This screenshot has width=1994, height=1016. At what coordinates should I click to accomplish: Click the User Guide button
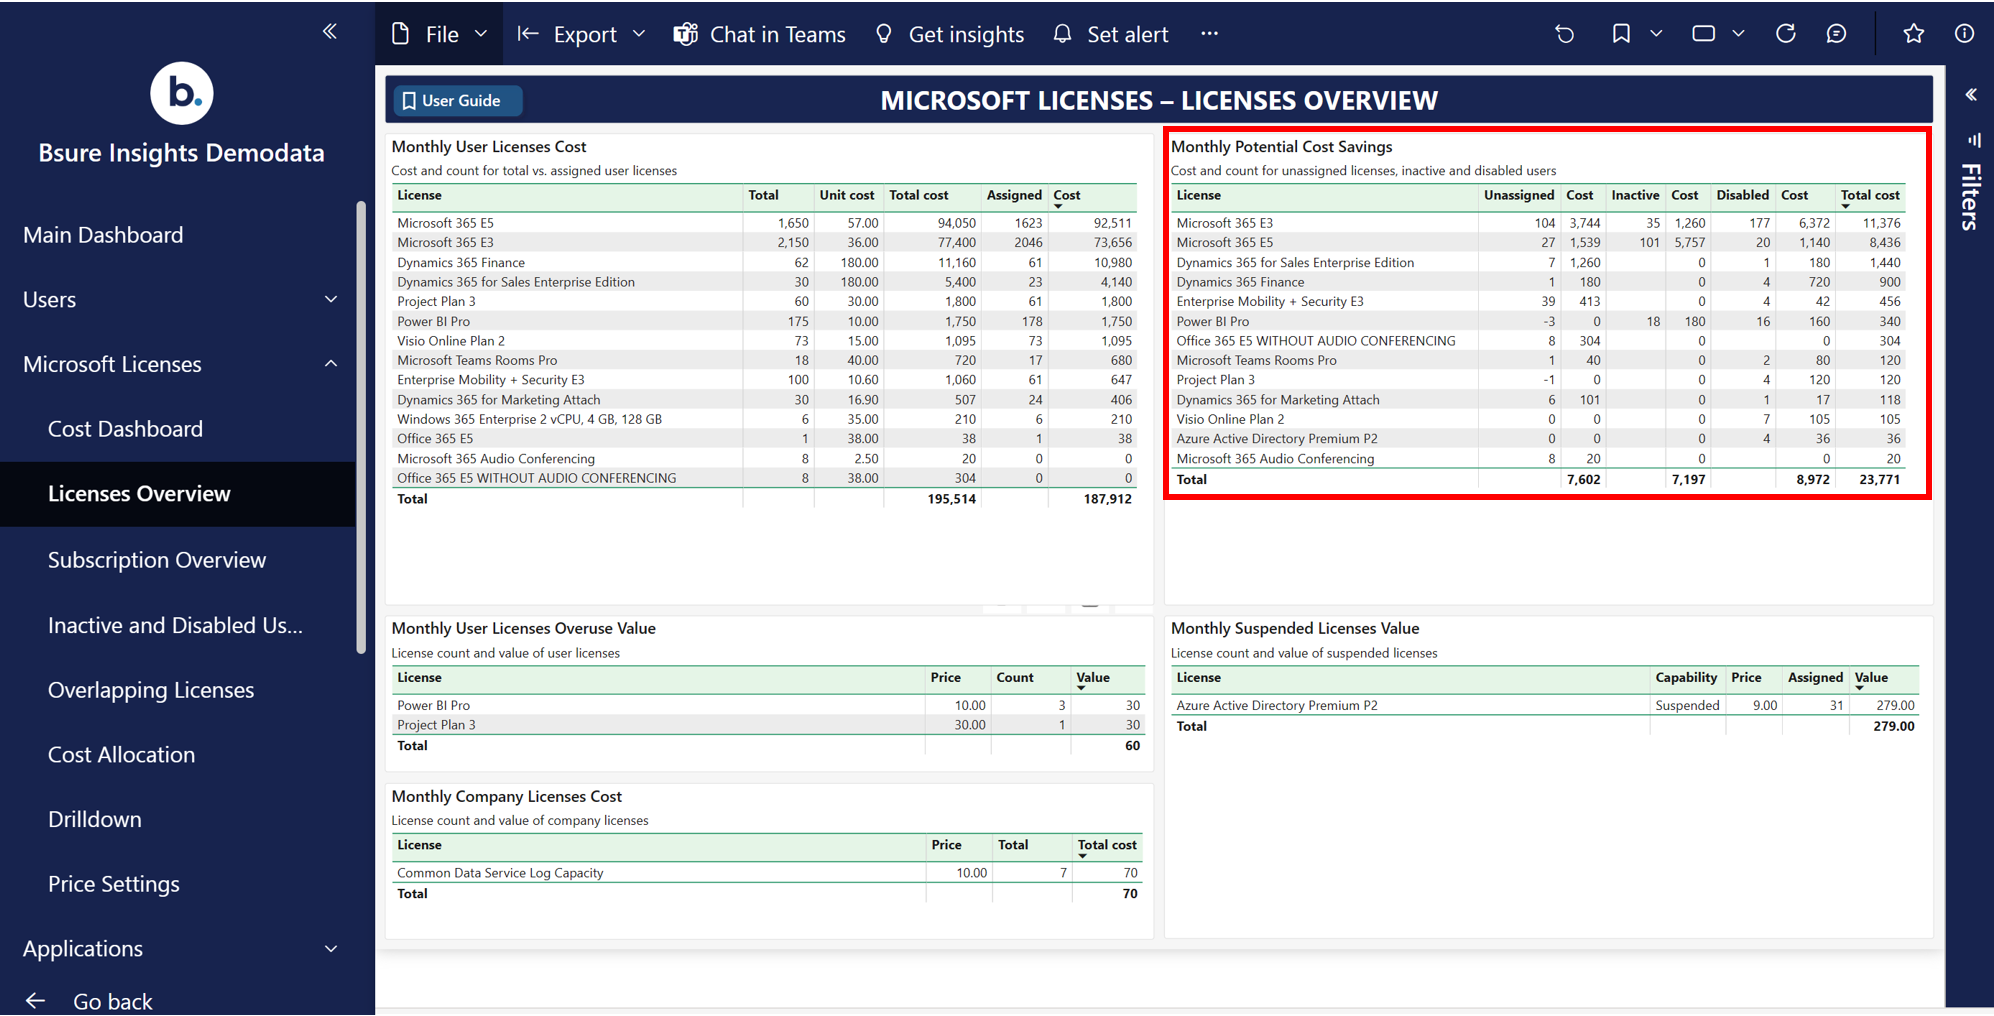[452, 101]
